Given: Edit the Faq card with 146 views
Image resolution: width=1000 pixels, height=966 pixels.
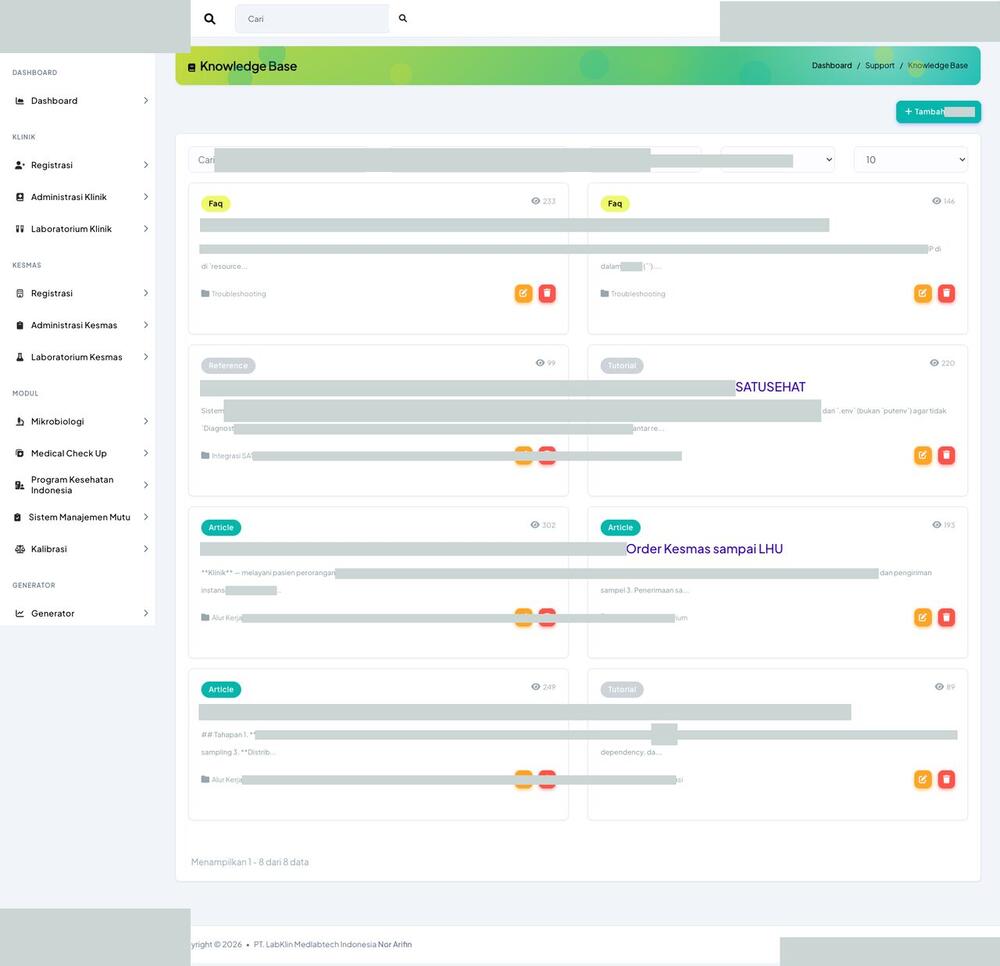Looking at the screenshot, I should [x=923, y=293].
